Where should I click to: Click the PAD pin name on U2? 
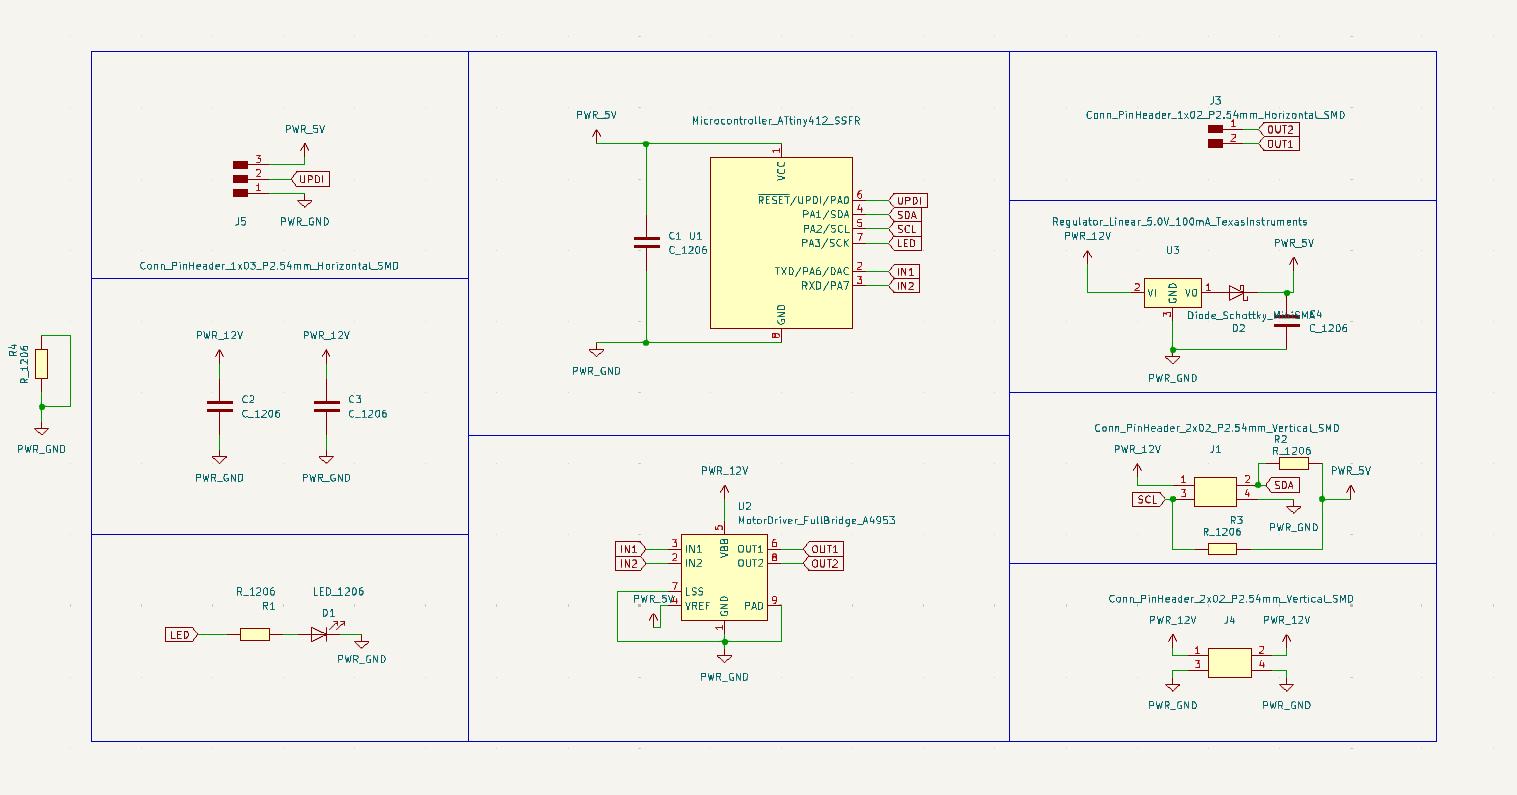(754, 606)
